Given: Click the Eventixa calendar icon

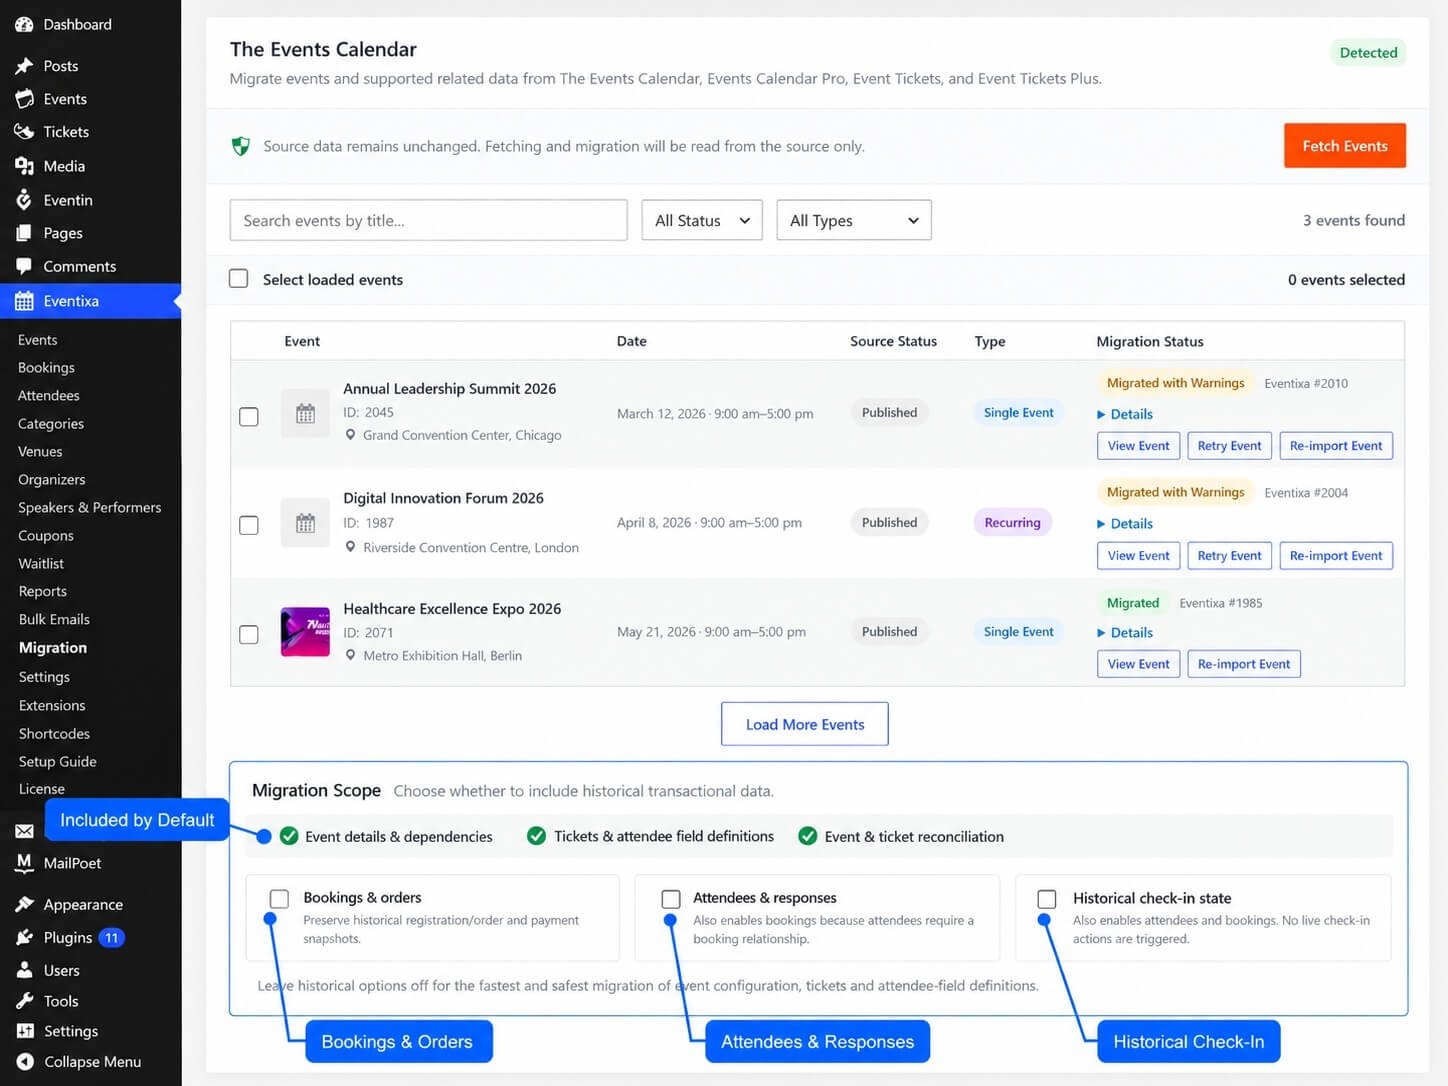Looking at the screenshot, I should pos(24,301).
